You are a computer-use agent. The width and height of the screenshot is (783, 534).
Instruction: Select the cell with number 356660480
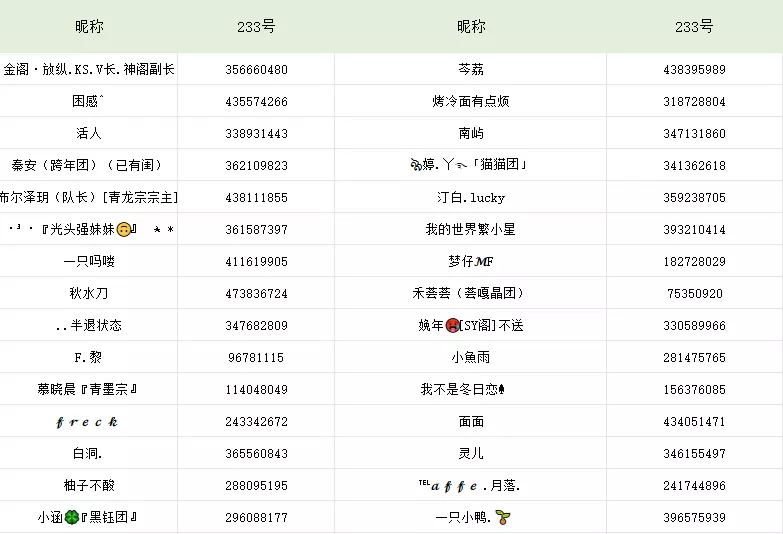pos(256,70)
